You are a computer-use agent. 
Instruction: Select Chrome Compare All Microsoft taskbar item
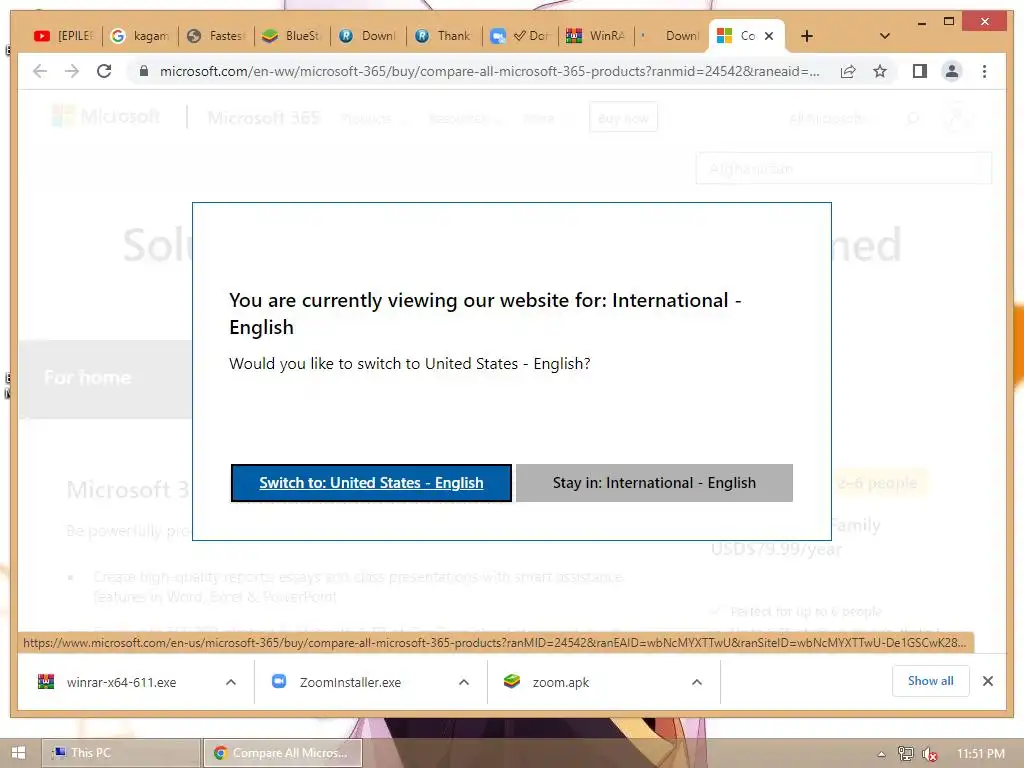pos(283,753)
